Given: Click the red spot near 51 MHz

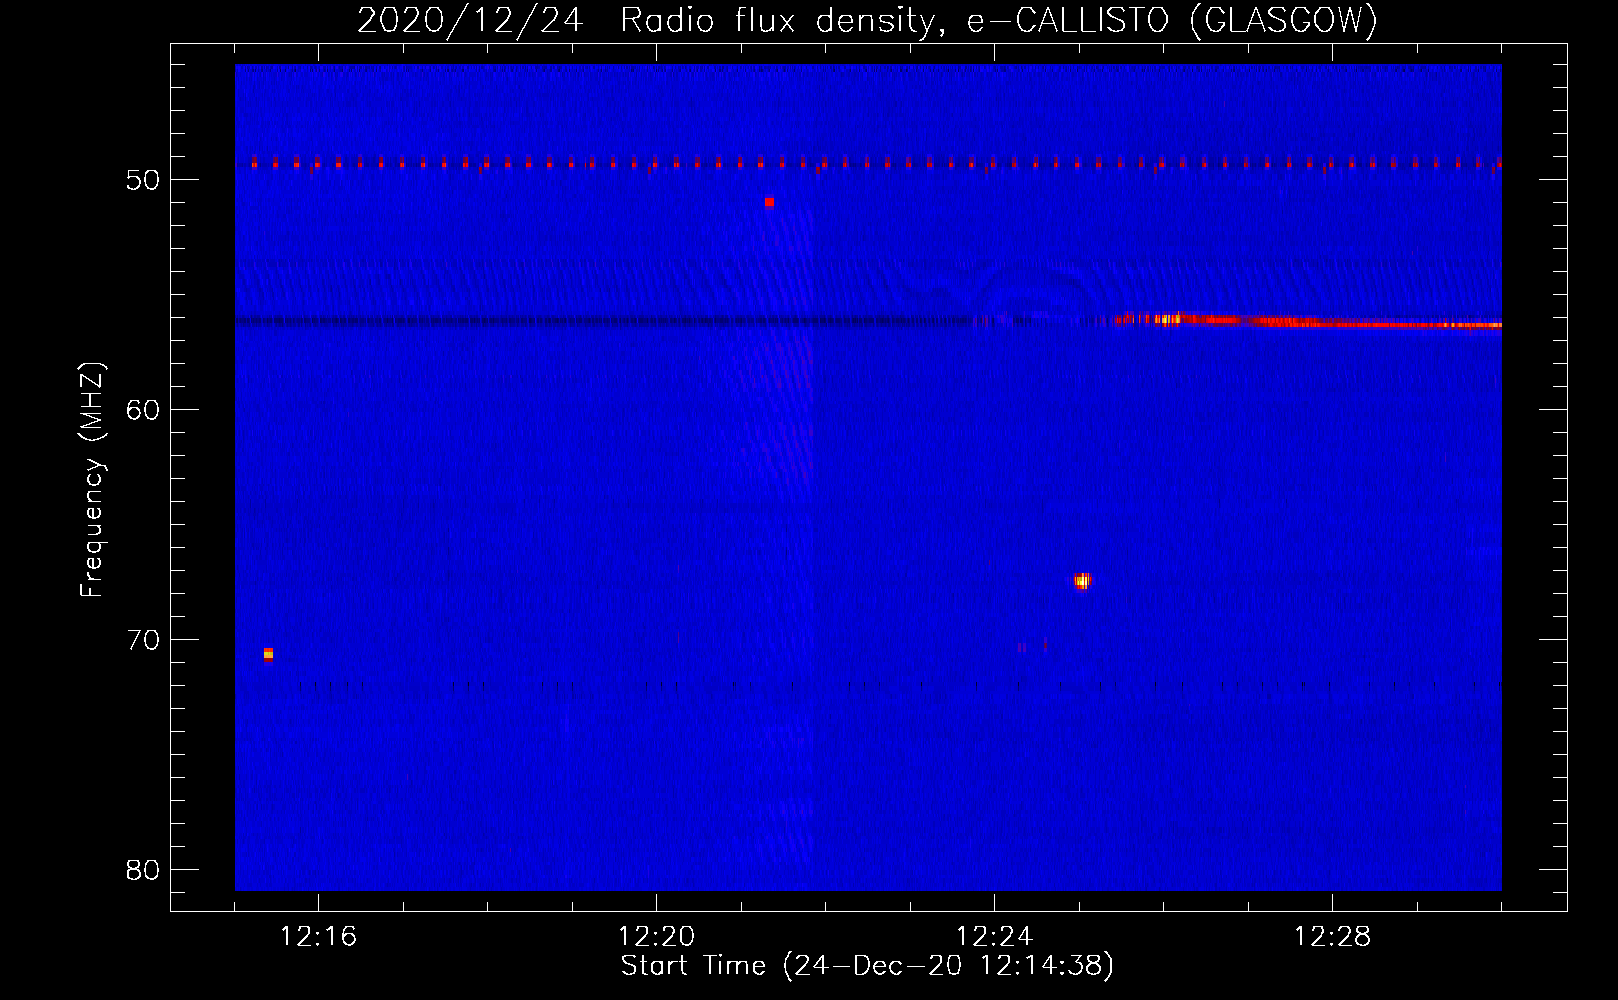Looking at the screenshot, I should 769,202.
